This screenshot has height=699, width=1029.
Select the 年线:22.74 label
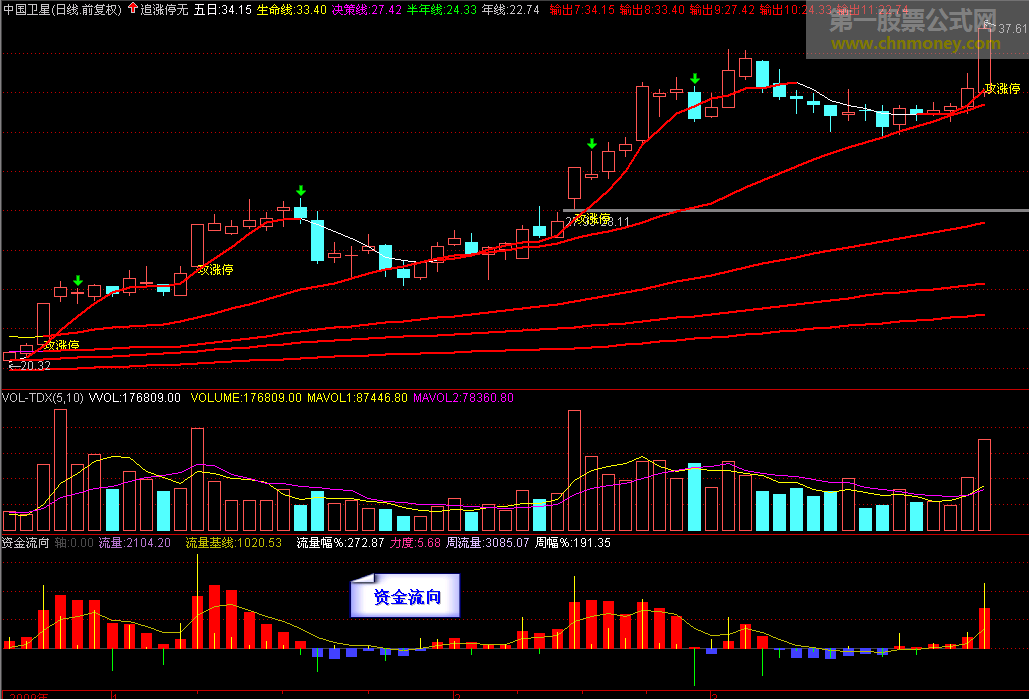coord(511,10)
